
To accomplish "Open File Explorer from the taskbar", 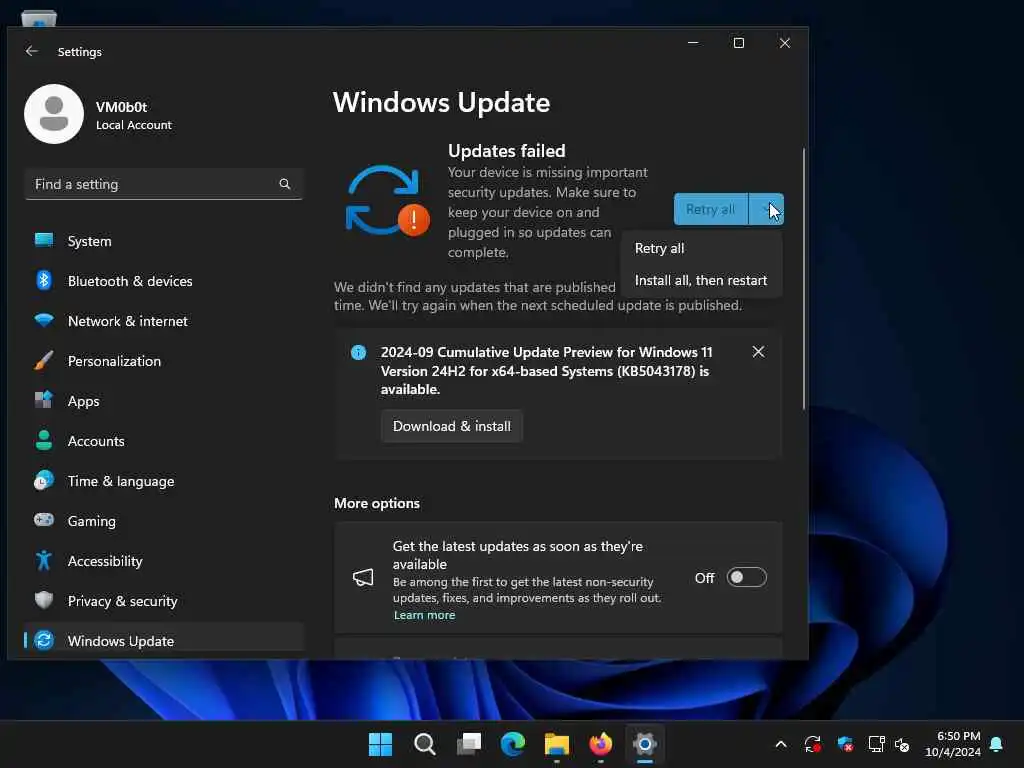I will [x=557, y=744].
